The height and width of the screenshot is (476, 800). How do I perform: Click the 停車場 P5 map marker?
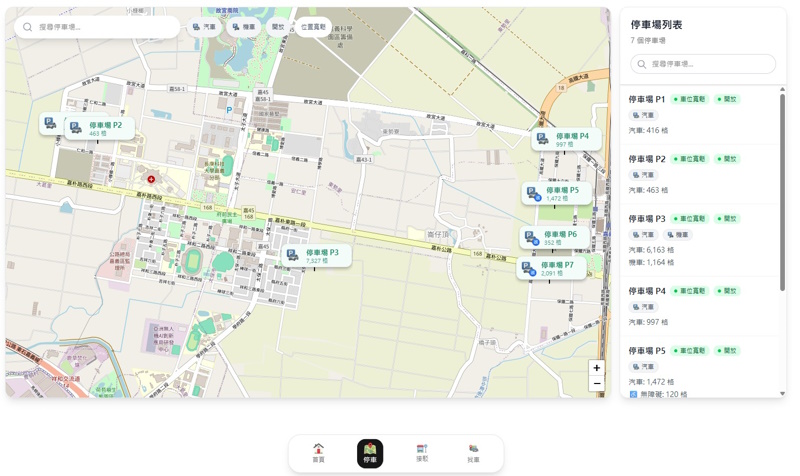(x=554, y=193)
